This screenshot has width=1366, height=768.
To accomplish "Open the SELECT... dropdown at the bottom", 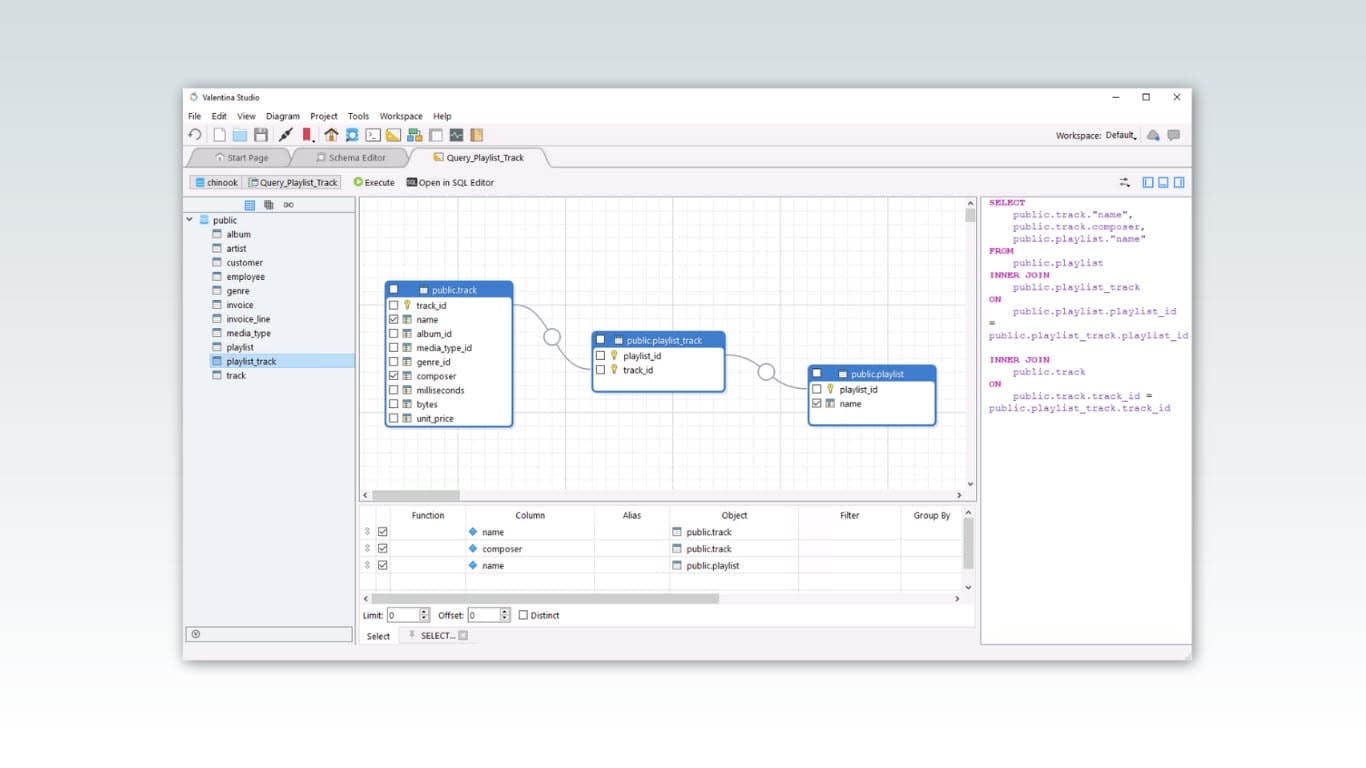I will click(437, 635).
